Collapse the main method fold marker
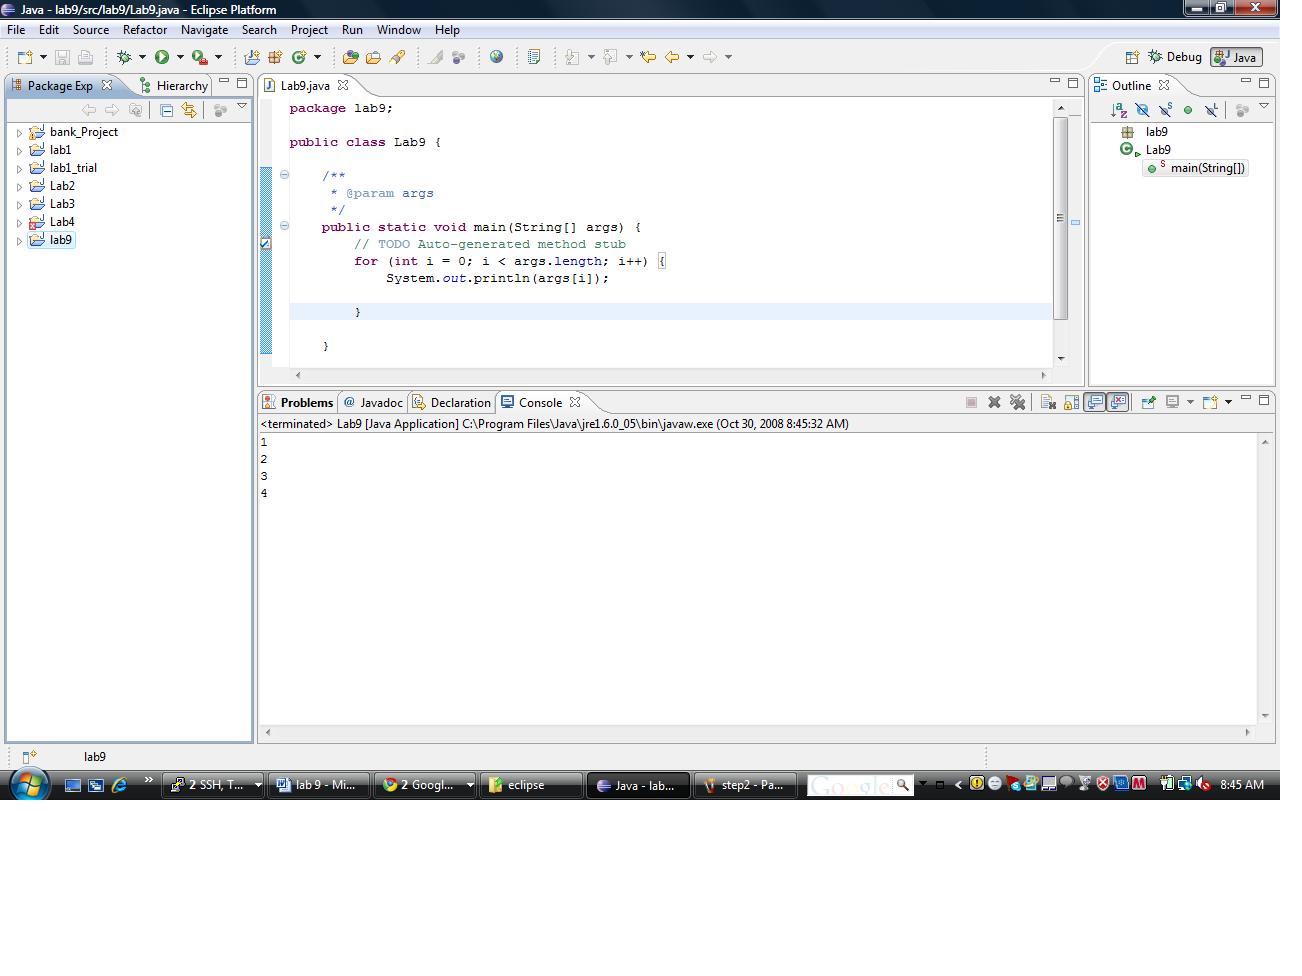Viewport: 1302px width, 976px height. pos(284,226)
